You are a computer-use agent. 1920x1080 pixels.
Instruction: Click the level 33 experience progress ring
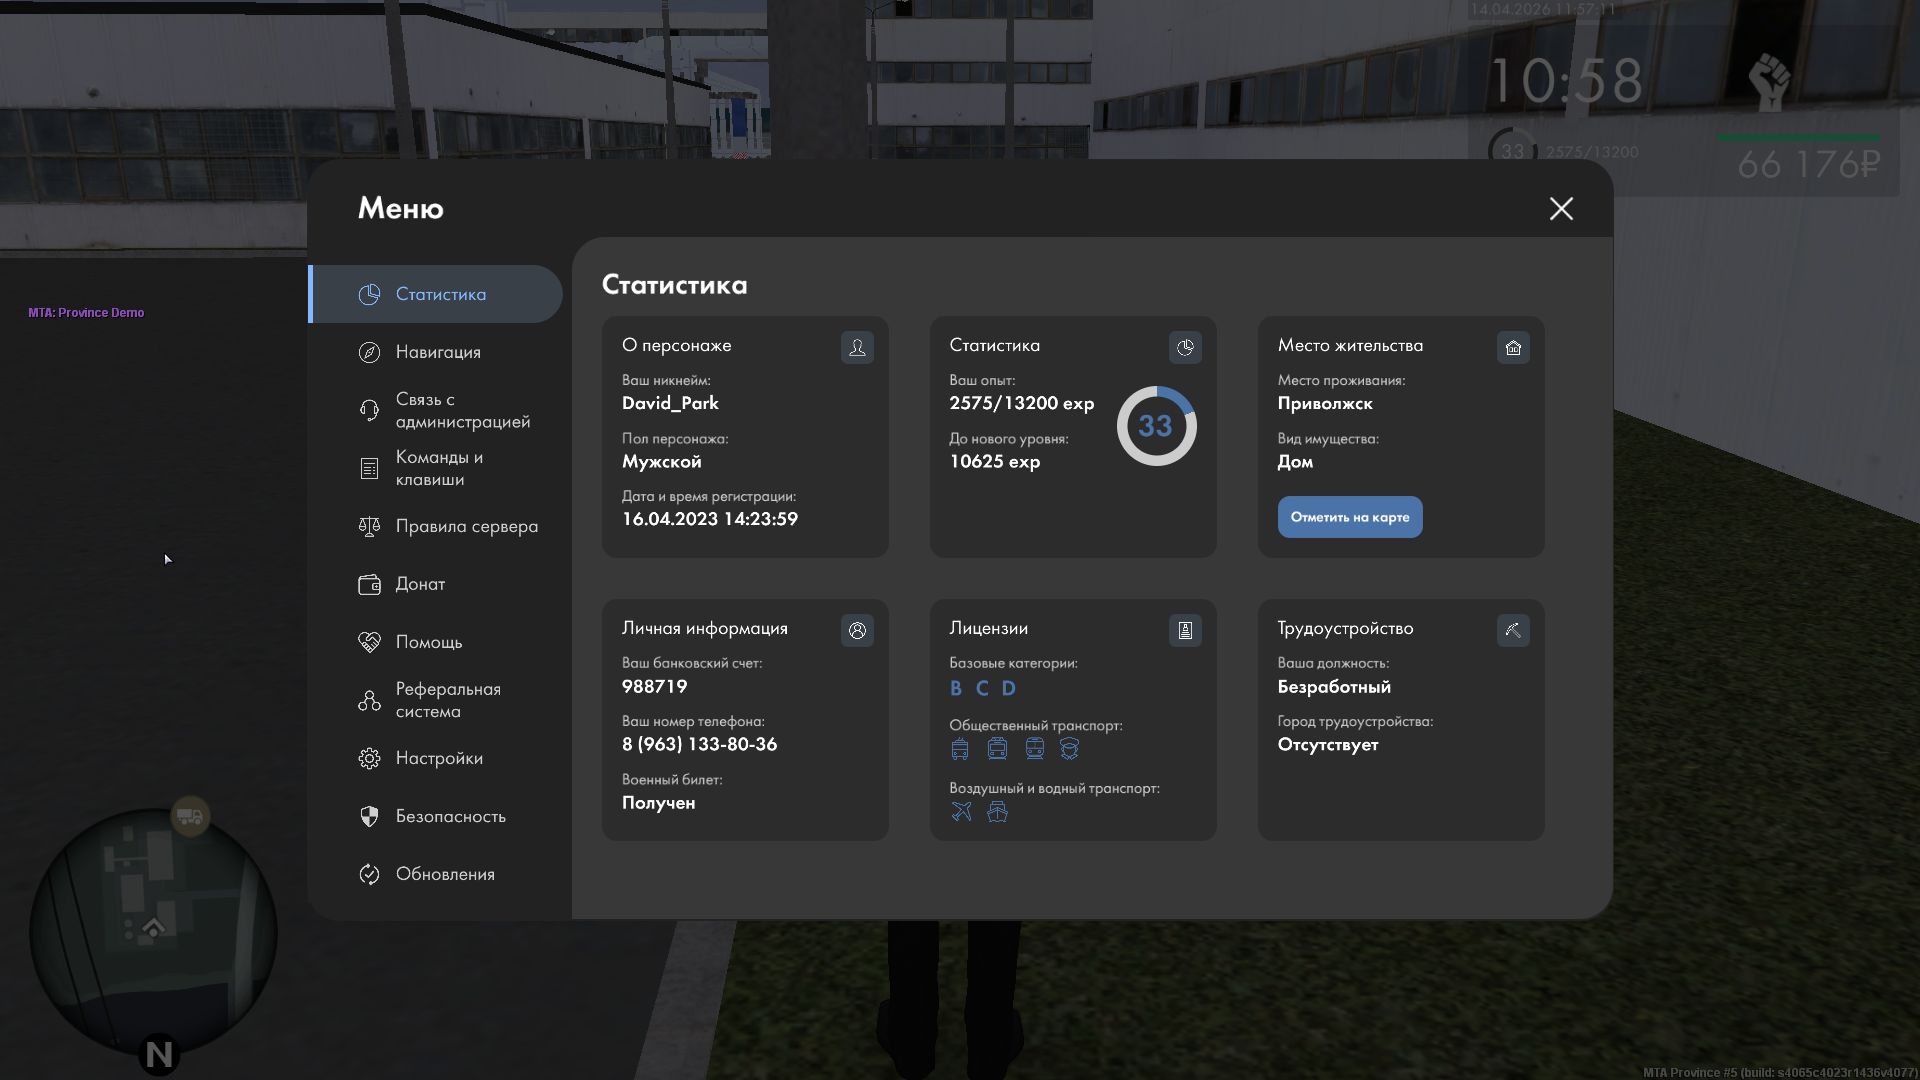1156,426
